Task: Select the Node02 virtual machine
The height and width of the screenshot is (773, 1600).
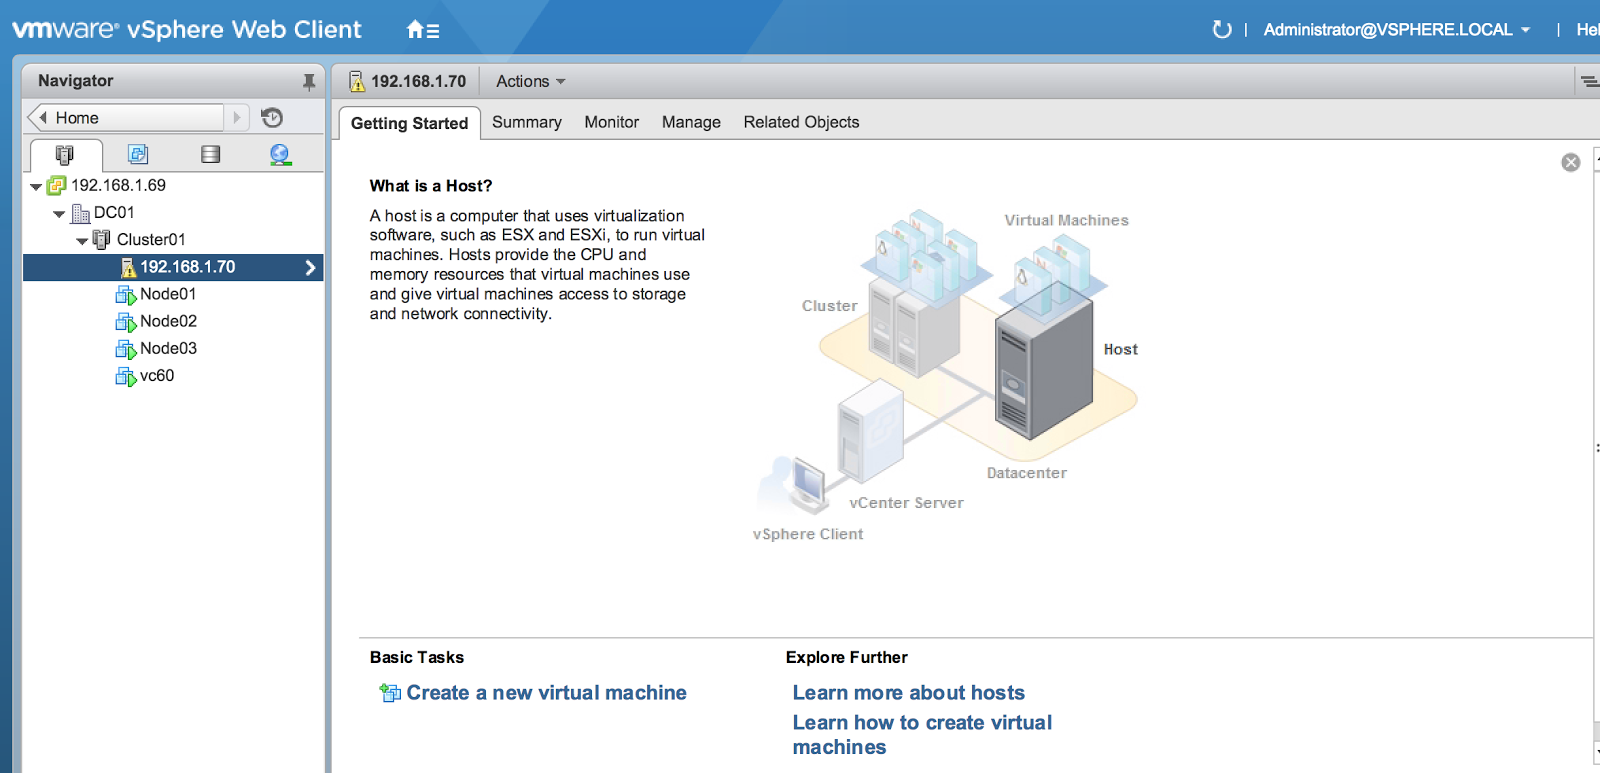Action: click(168, 321)
